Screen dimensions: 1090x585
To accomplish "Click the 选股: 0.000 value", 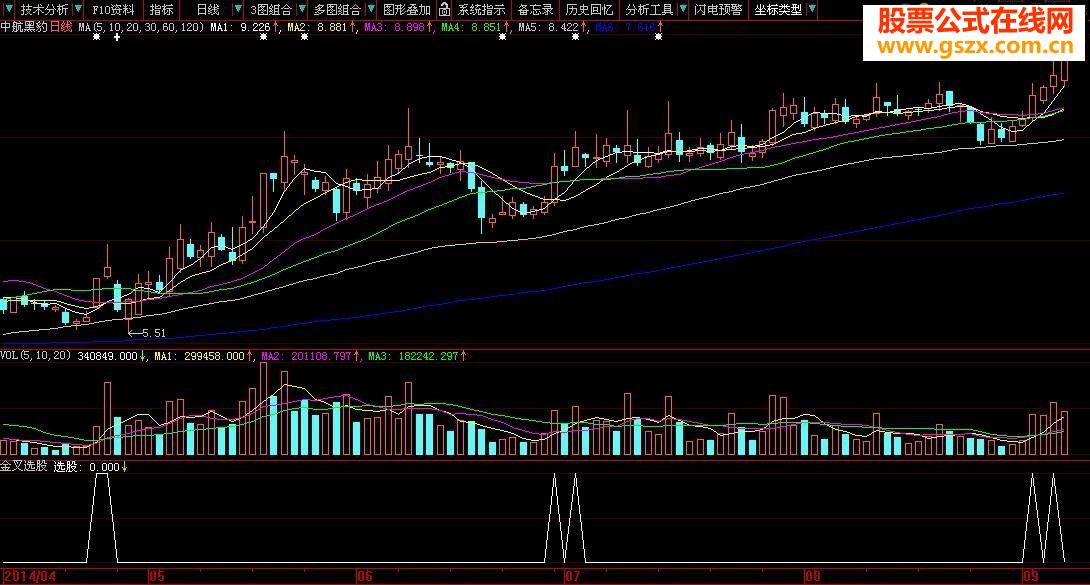I will coord(87,466).
